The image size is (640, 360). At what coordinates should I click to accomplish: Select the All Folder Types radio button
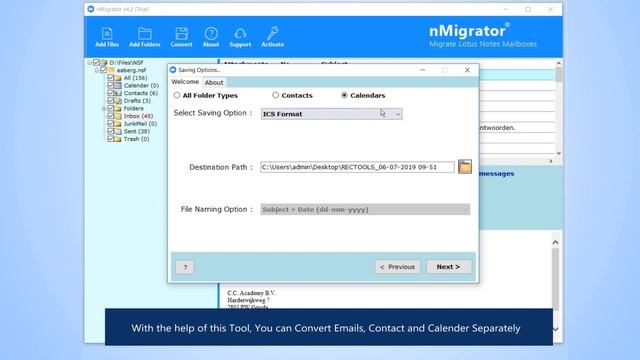point(177,95)
